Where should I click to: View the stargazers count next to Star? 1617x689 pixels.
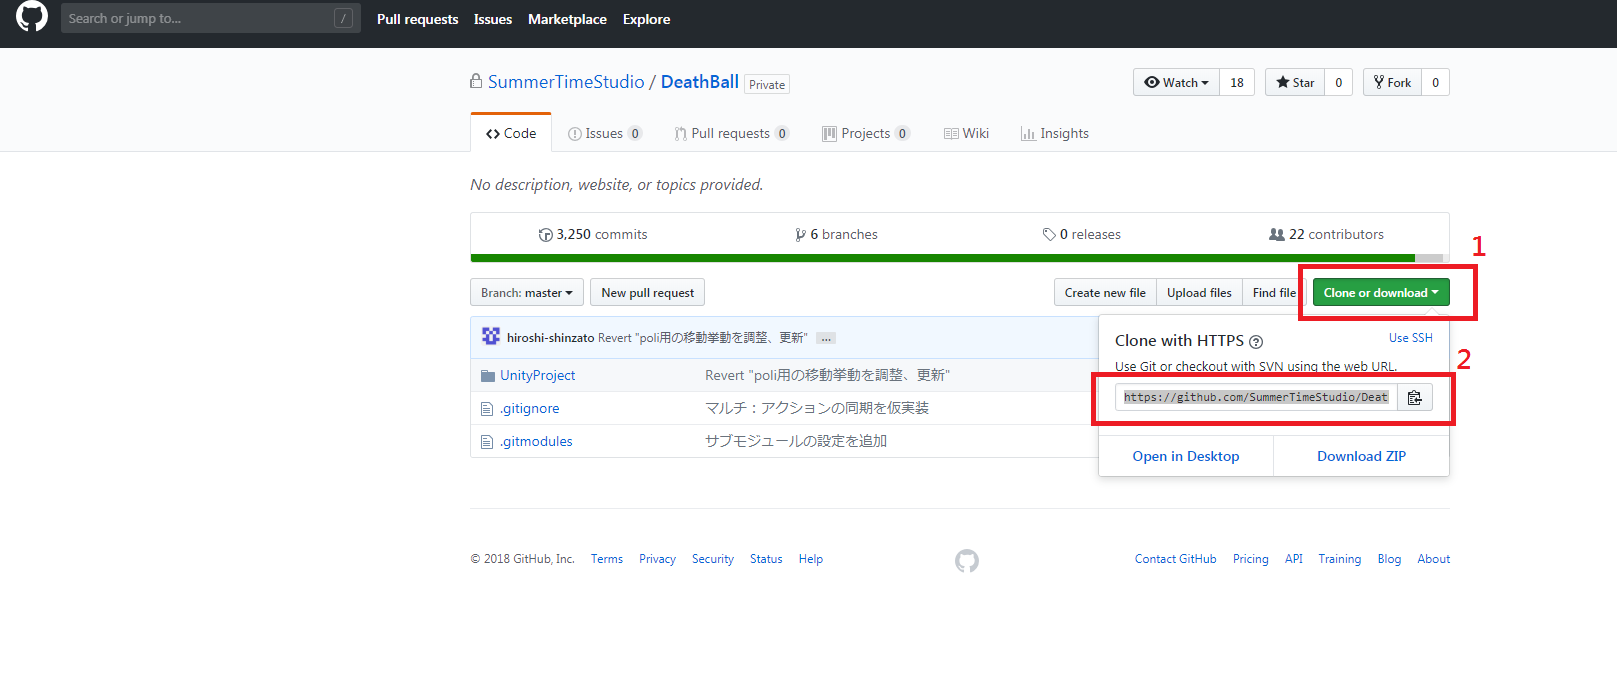point(1339,82)
